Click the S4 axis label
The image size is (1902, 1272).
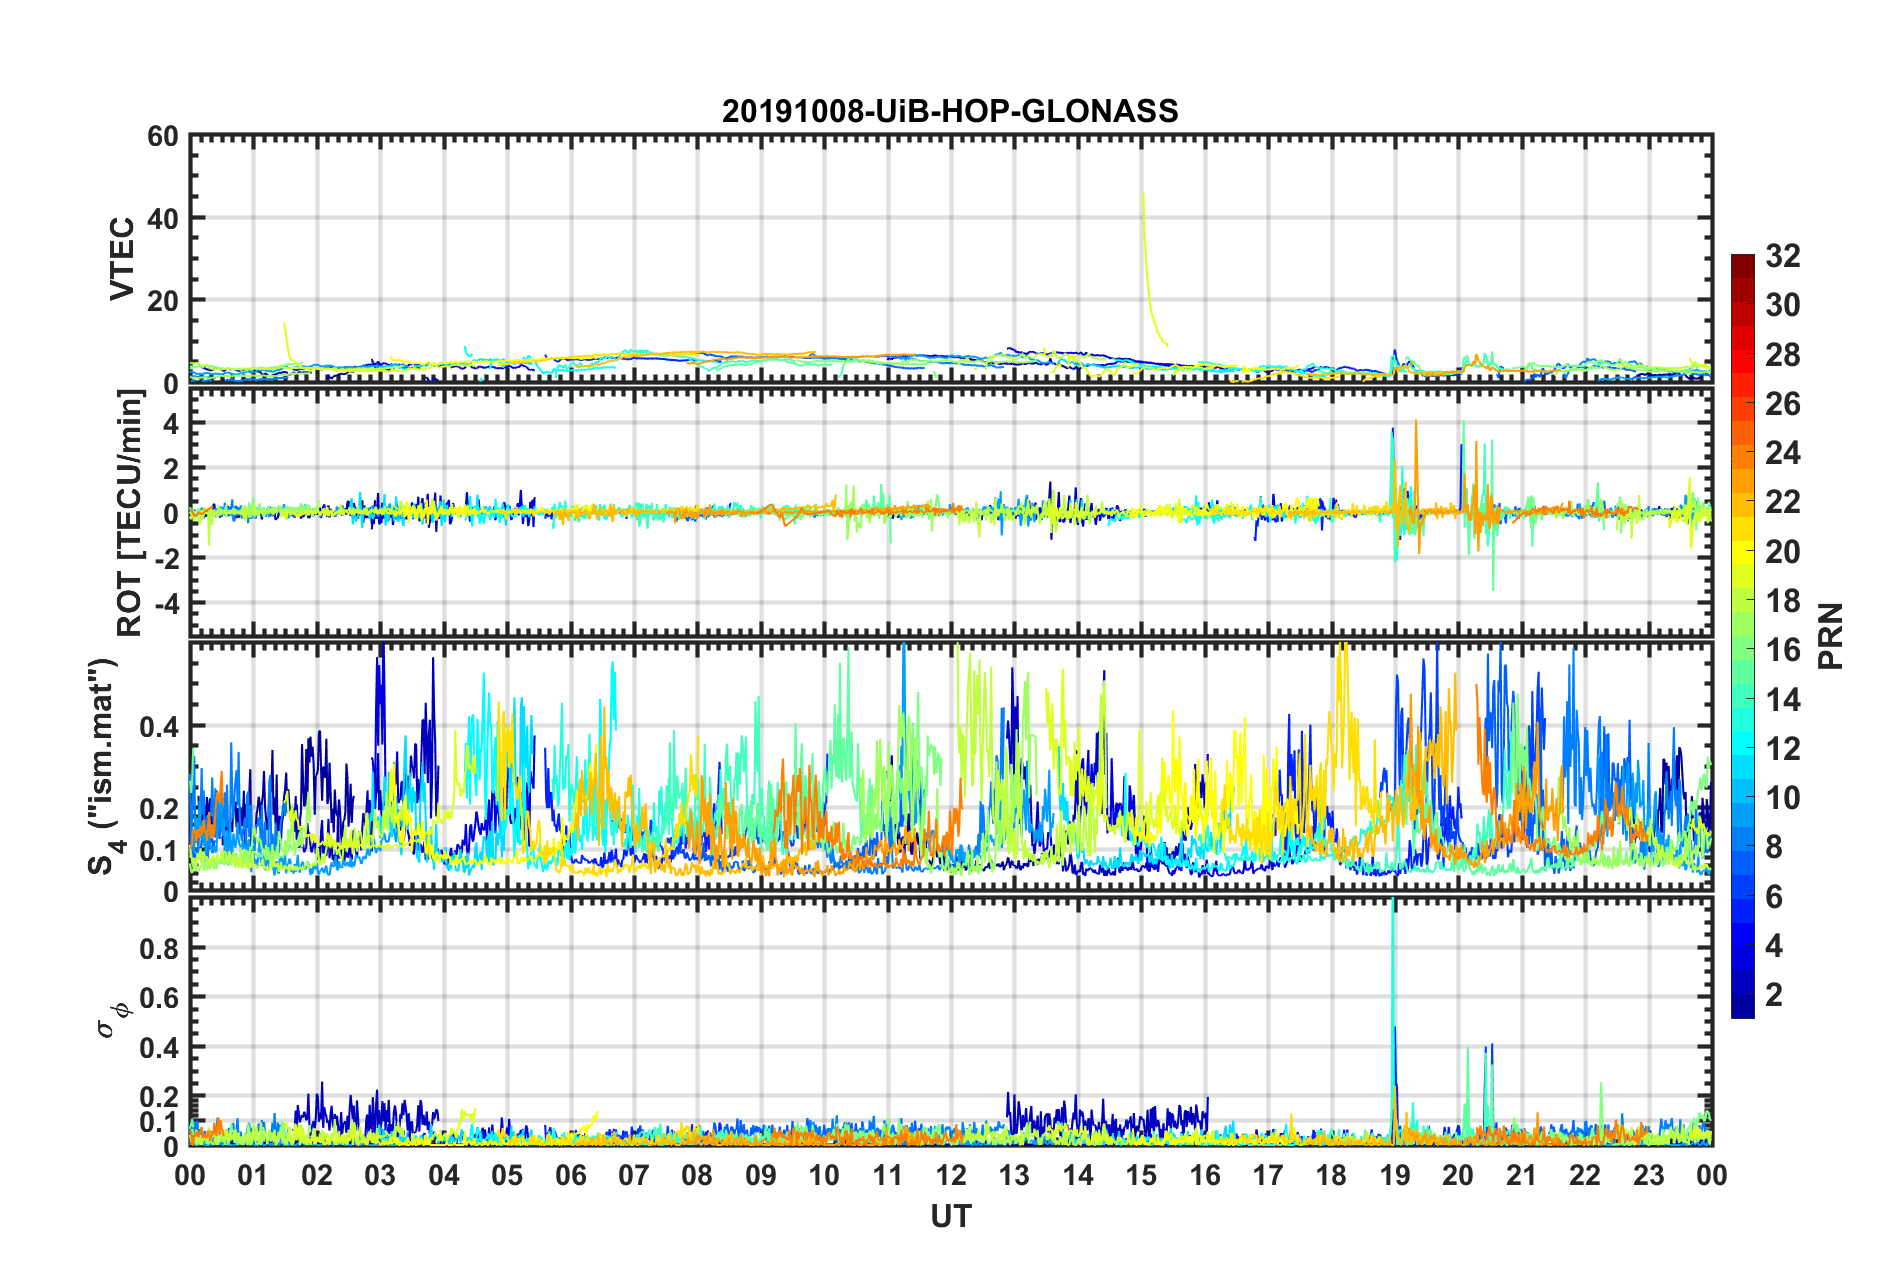(103, 766)
